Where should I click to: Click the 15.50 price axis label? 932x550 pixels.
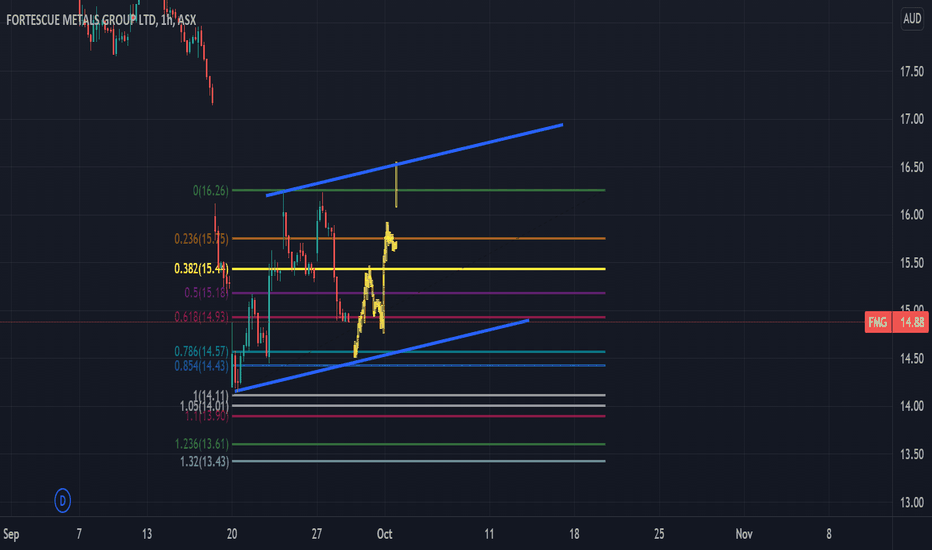911,263
